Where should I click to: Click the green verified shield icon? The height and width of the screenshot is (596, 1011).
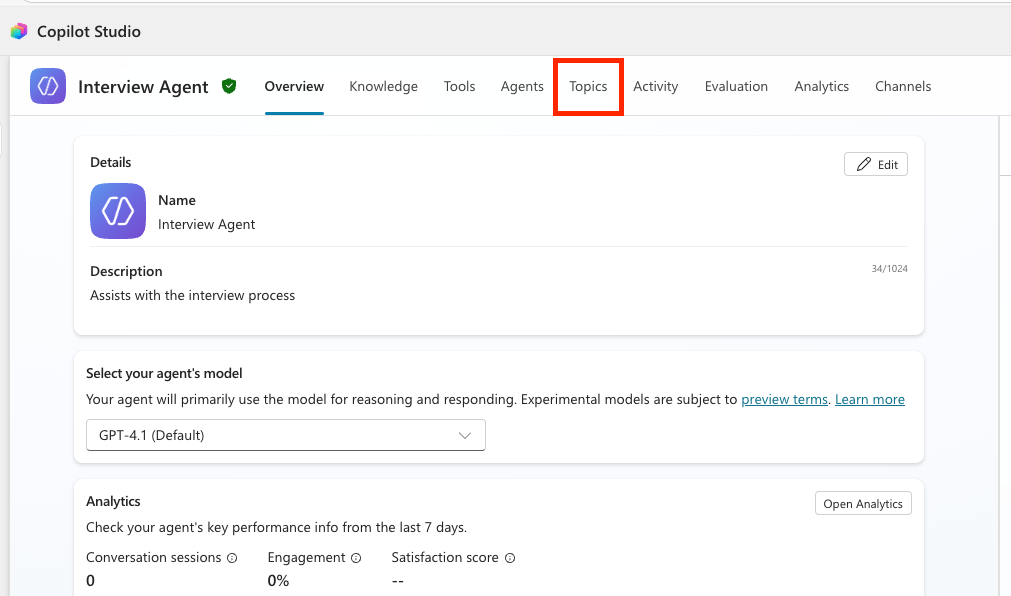tap(229, 86)
